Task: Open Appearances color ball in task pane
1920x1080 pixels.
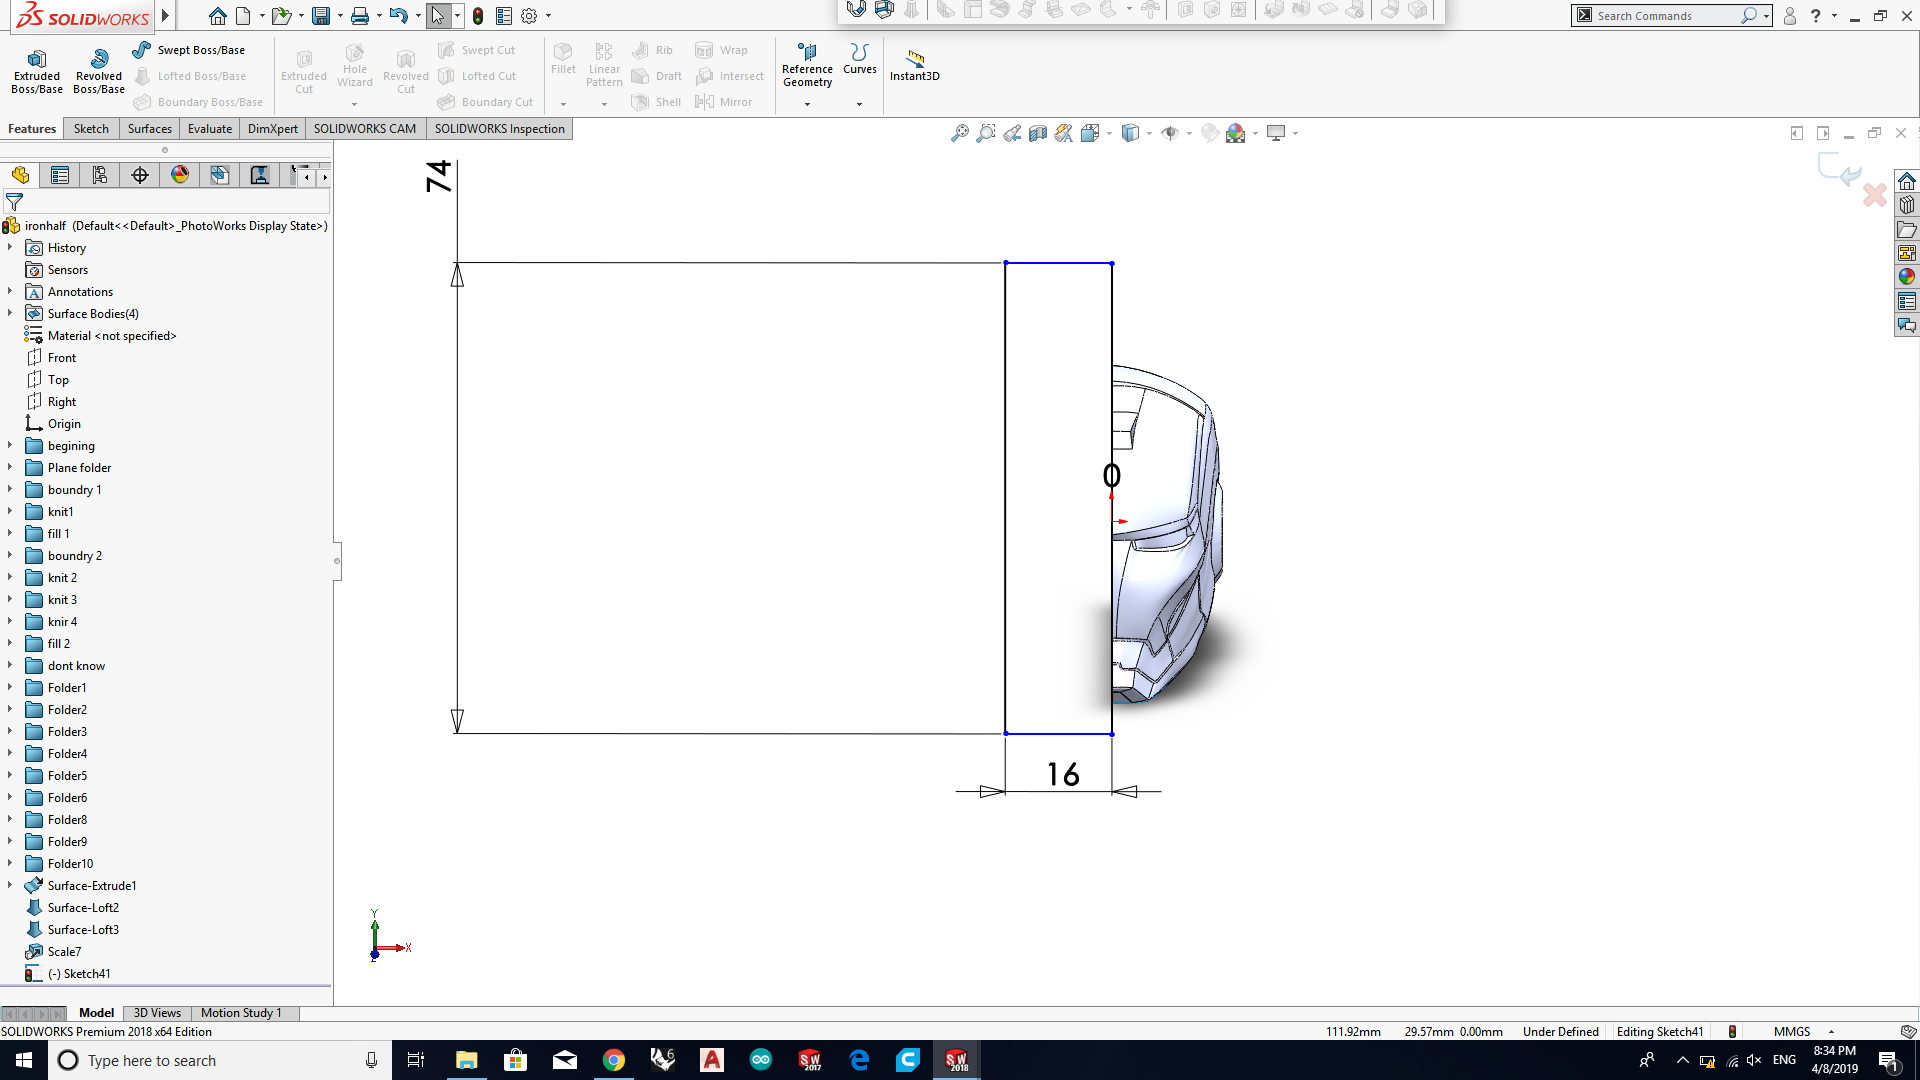Action: 1907,277
